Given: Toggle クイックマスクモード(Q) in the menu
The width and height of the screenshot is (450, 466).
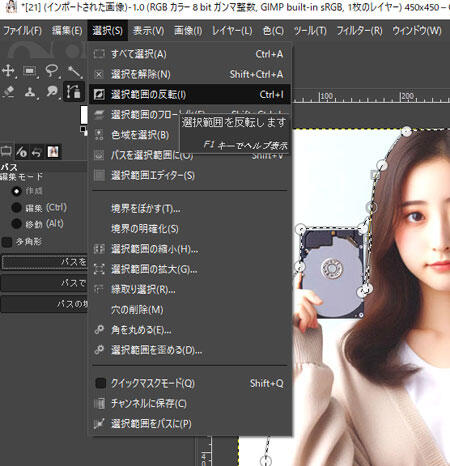Looking at the screenshot, I should tap(190, 383).
